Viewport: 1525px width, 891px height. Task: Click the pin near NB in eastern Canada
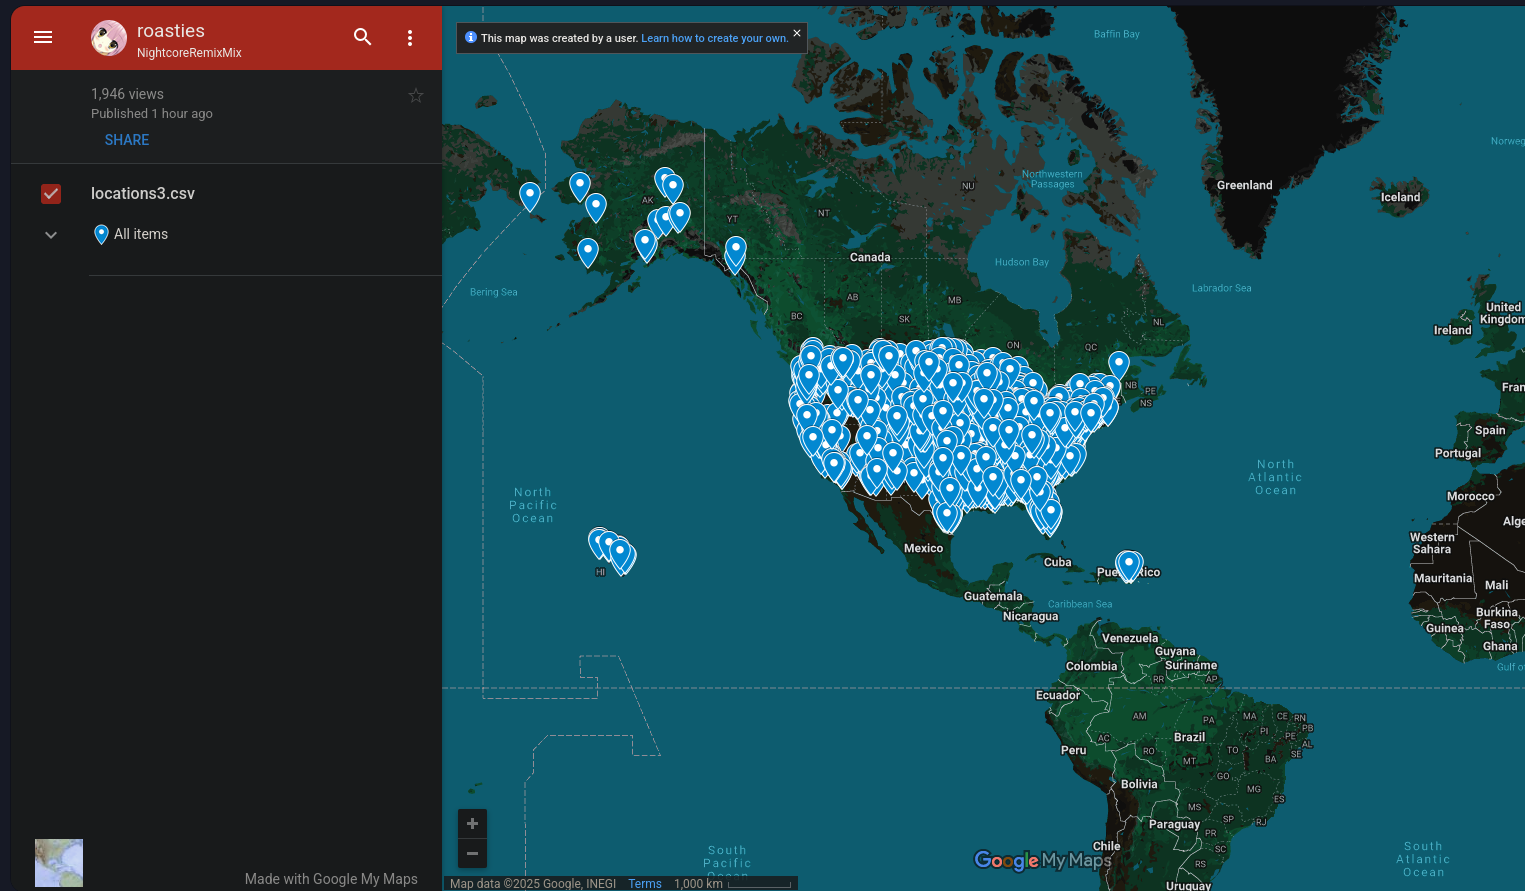pos(1119,367)
